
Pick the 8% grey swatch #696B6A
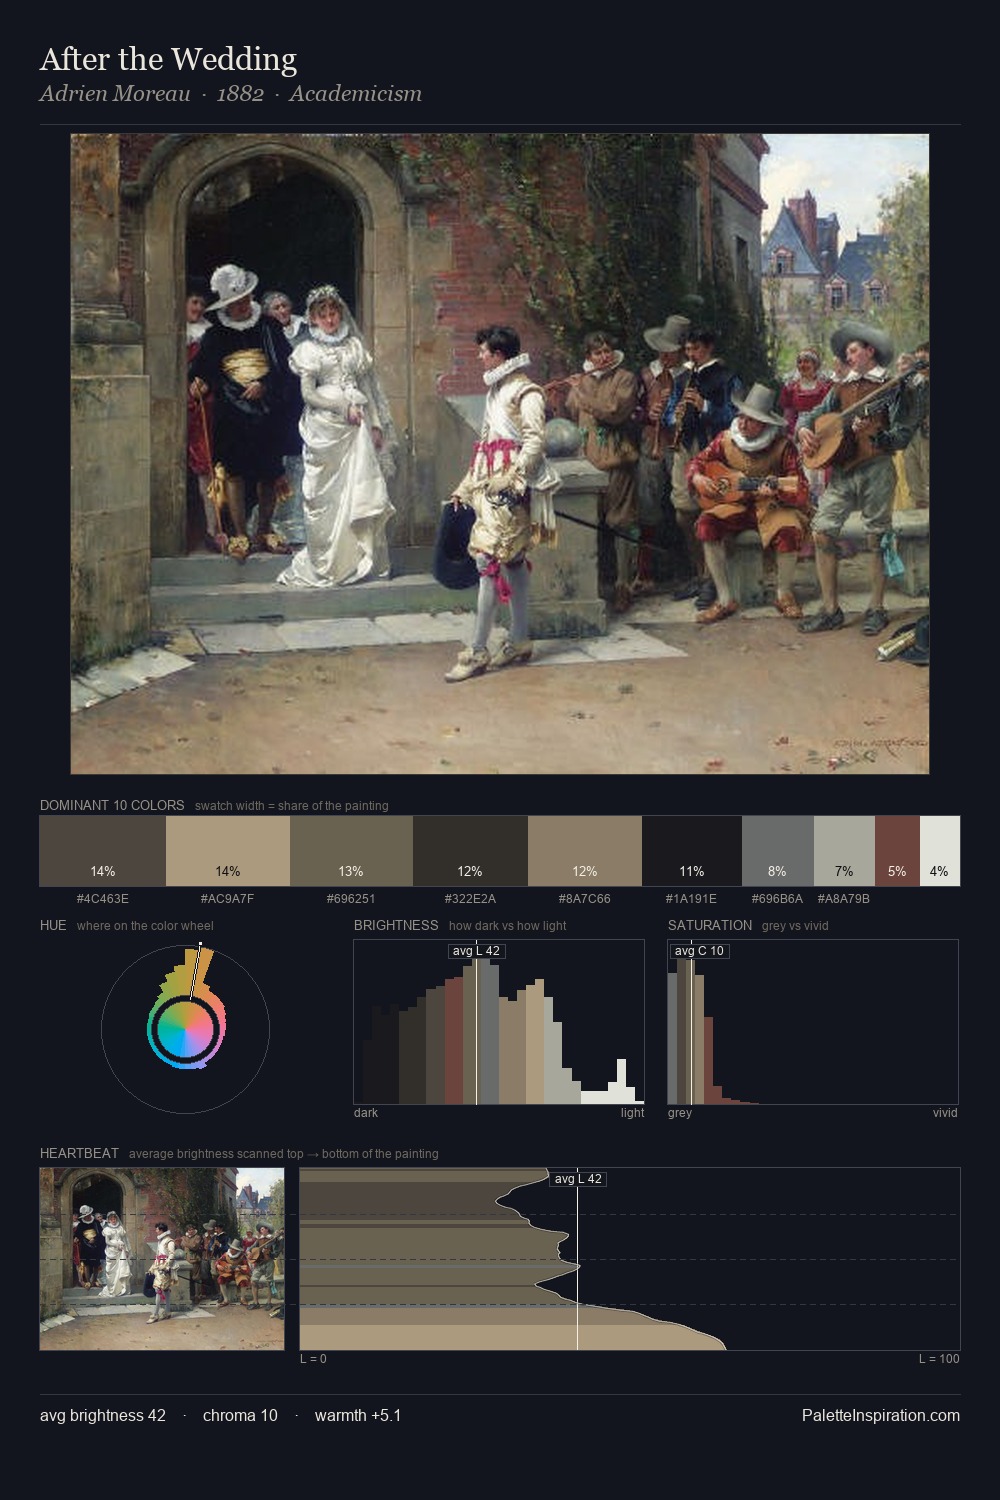778,851
